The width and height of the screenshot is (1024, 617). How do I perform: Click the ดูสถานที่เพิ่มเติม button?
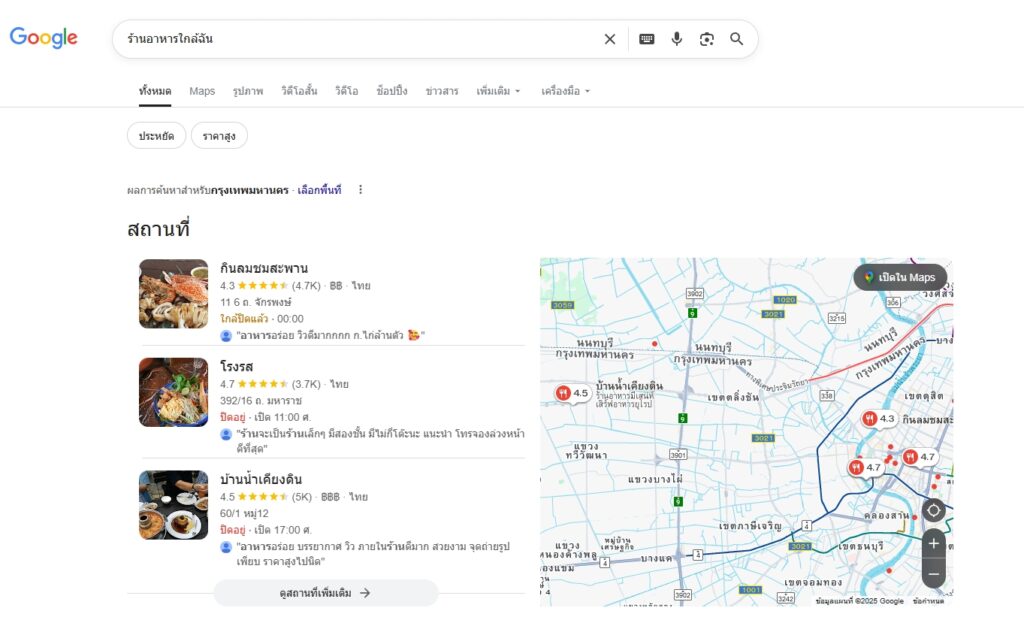pyautogui.click(x=326, y=592)
